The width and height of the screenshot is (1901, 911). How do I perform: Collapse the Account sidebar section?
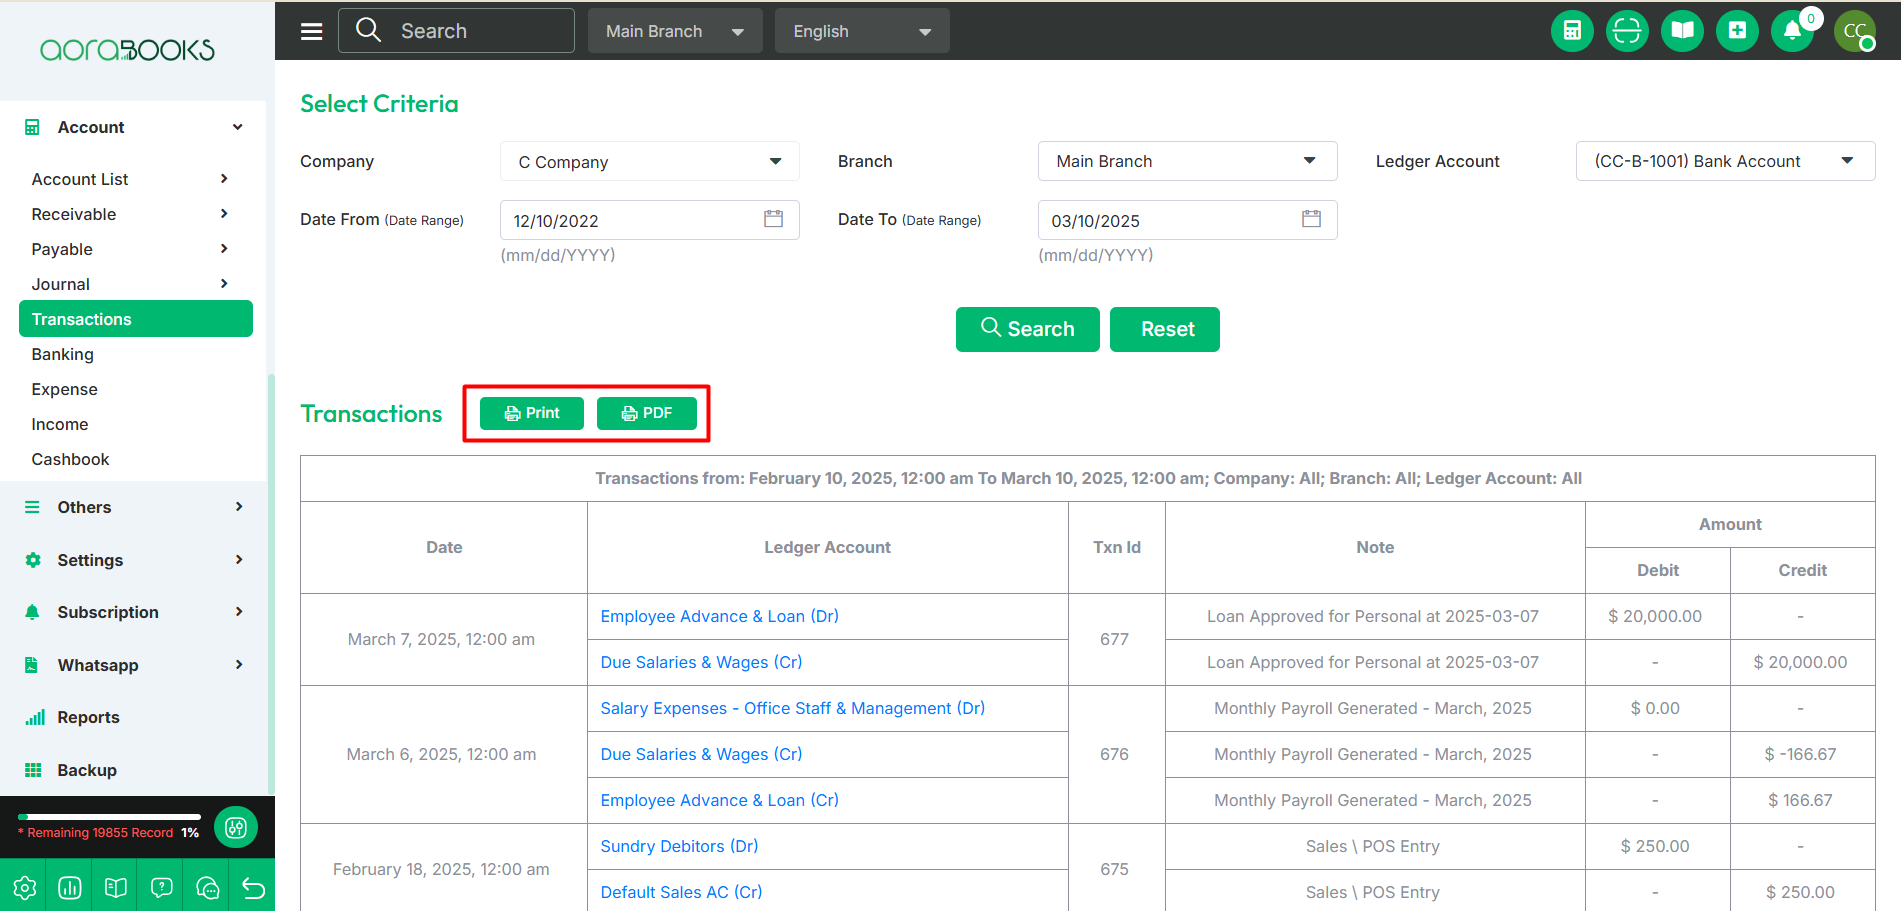(x=134, y=127)
